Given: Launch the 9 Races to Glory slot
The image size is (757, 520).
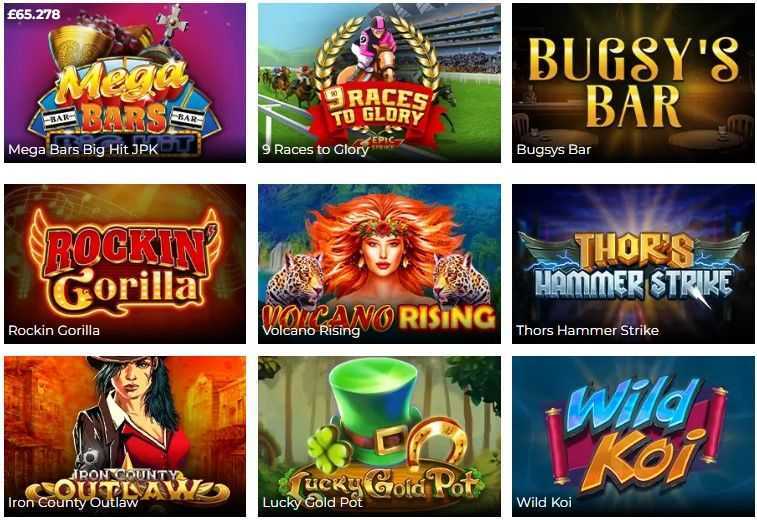Looking at the screenshot, I should (x=379, y=83).
